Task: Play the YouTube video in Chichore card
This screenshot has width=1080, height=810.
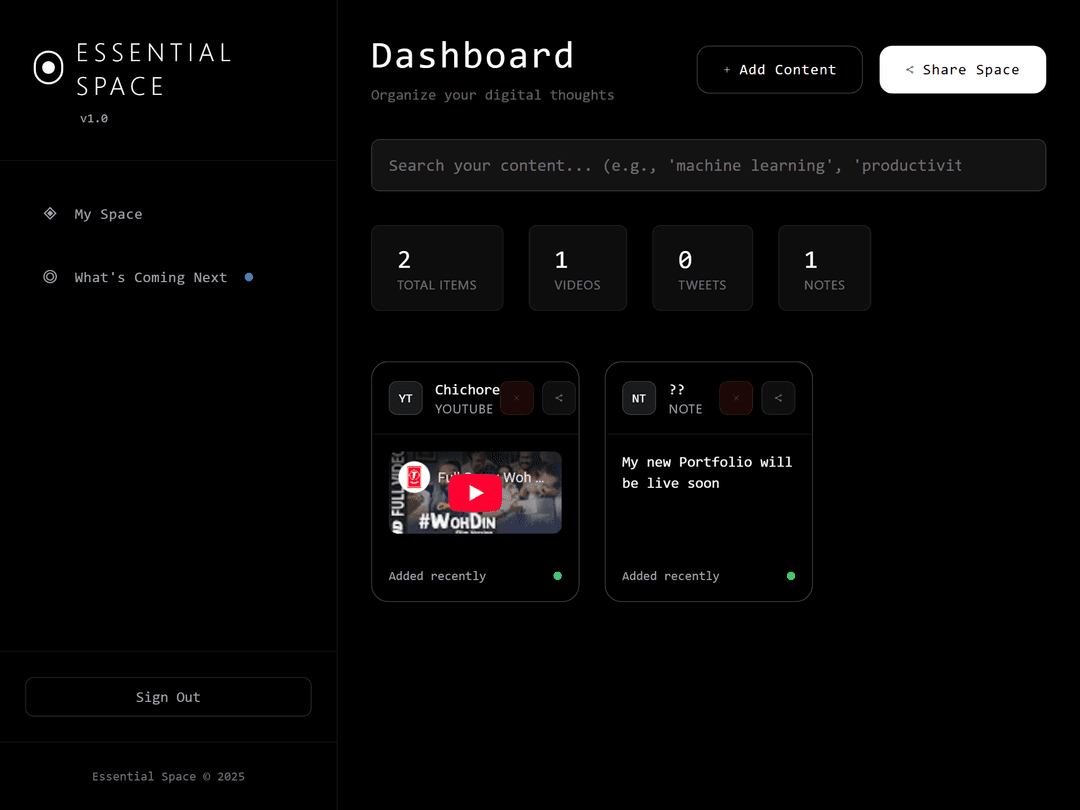Action: (x=475, y=493)
